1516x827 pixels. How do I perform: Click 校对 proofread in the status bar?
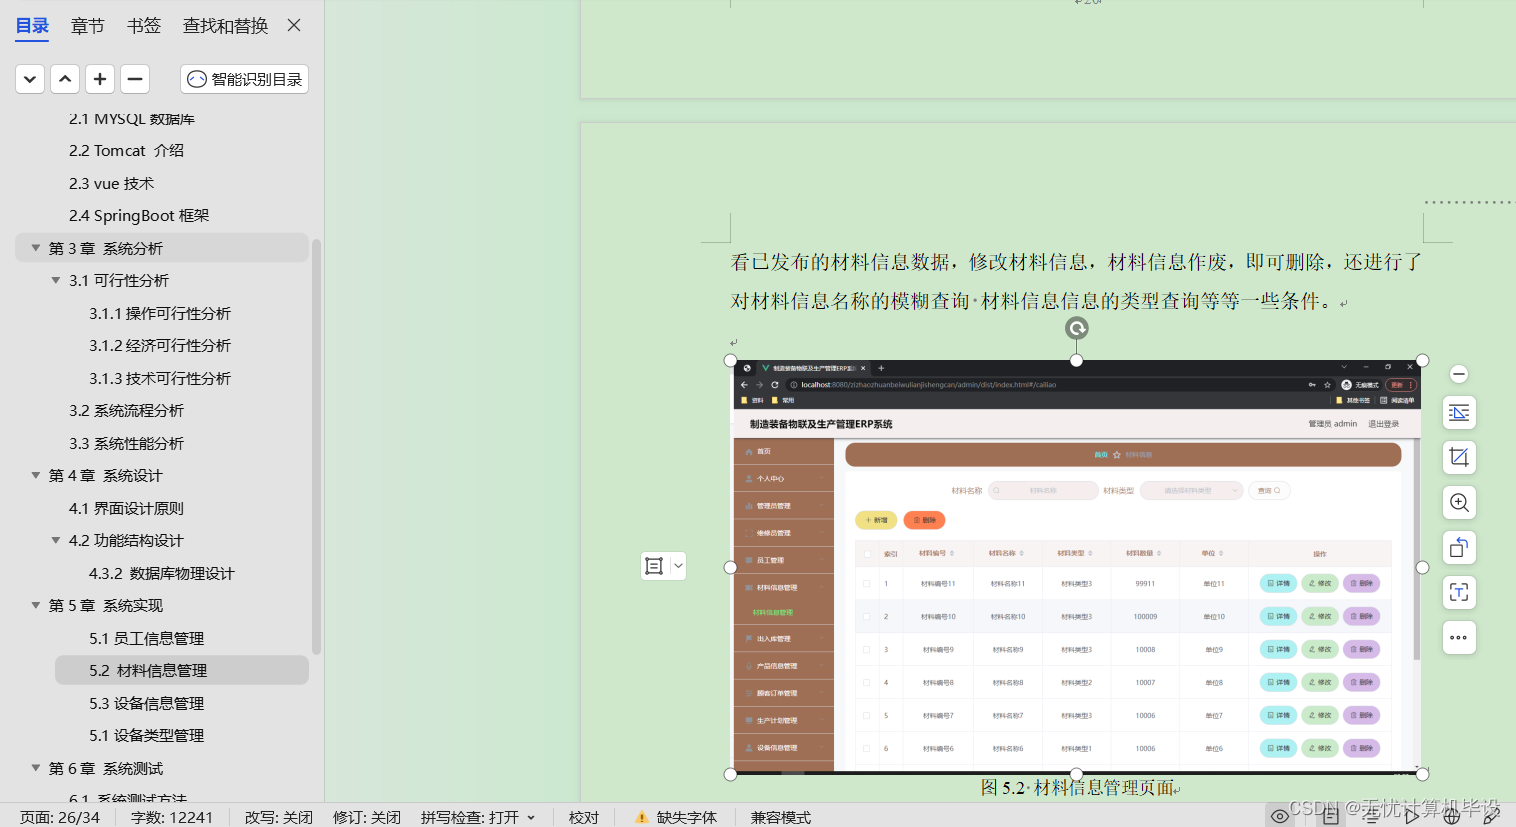click(x=584, y=817)
